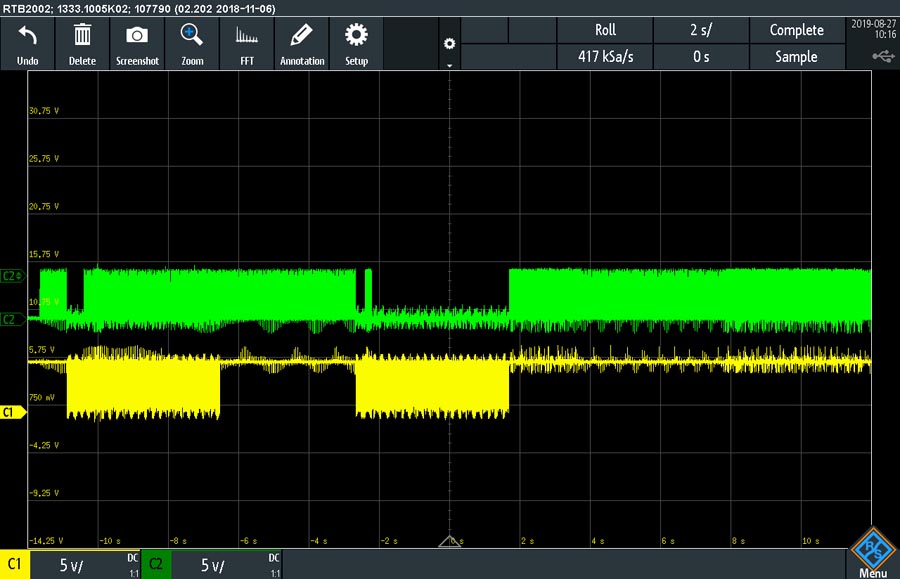Select the C1 ground level marker
The image size is (900, 579).
coord(13,412)
